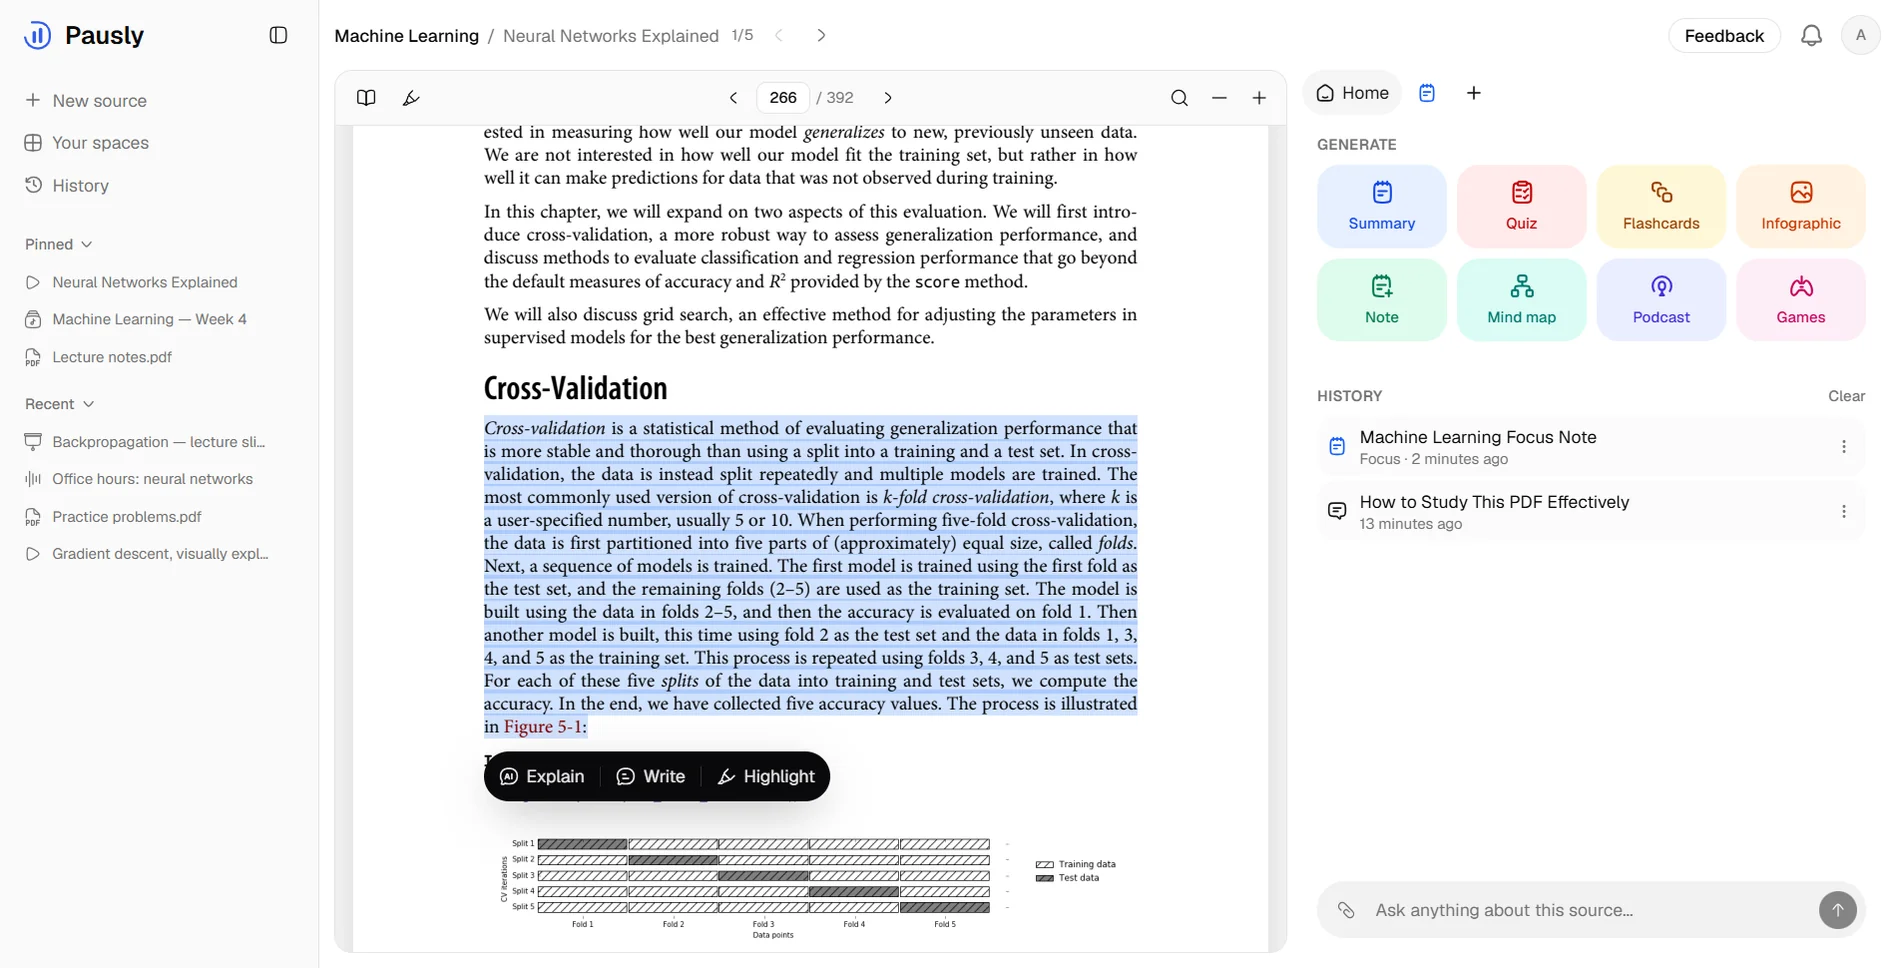Open Games generator
This screenshot has height=968, width=1896.
[1800, 300]
